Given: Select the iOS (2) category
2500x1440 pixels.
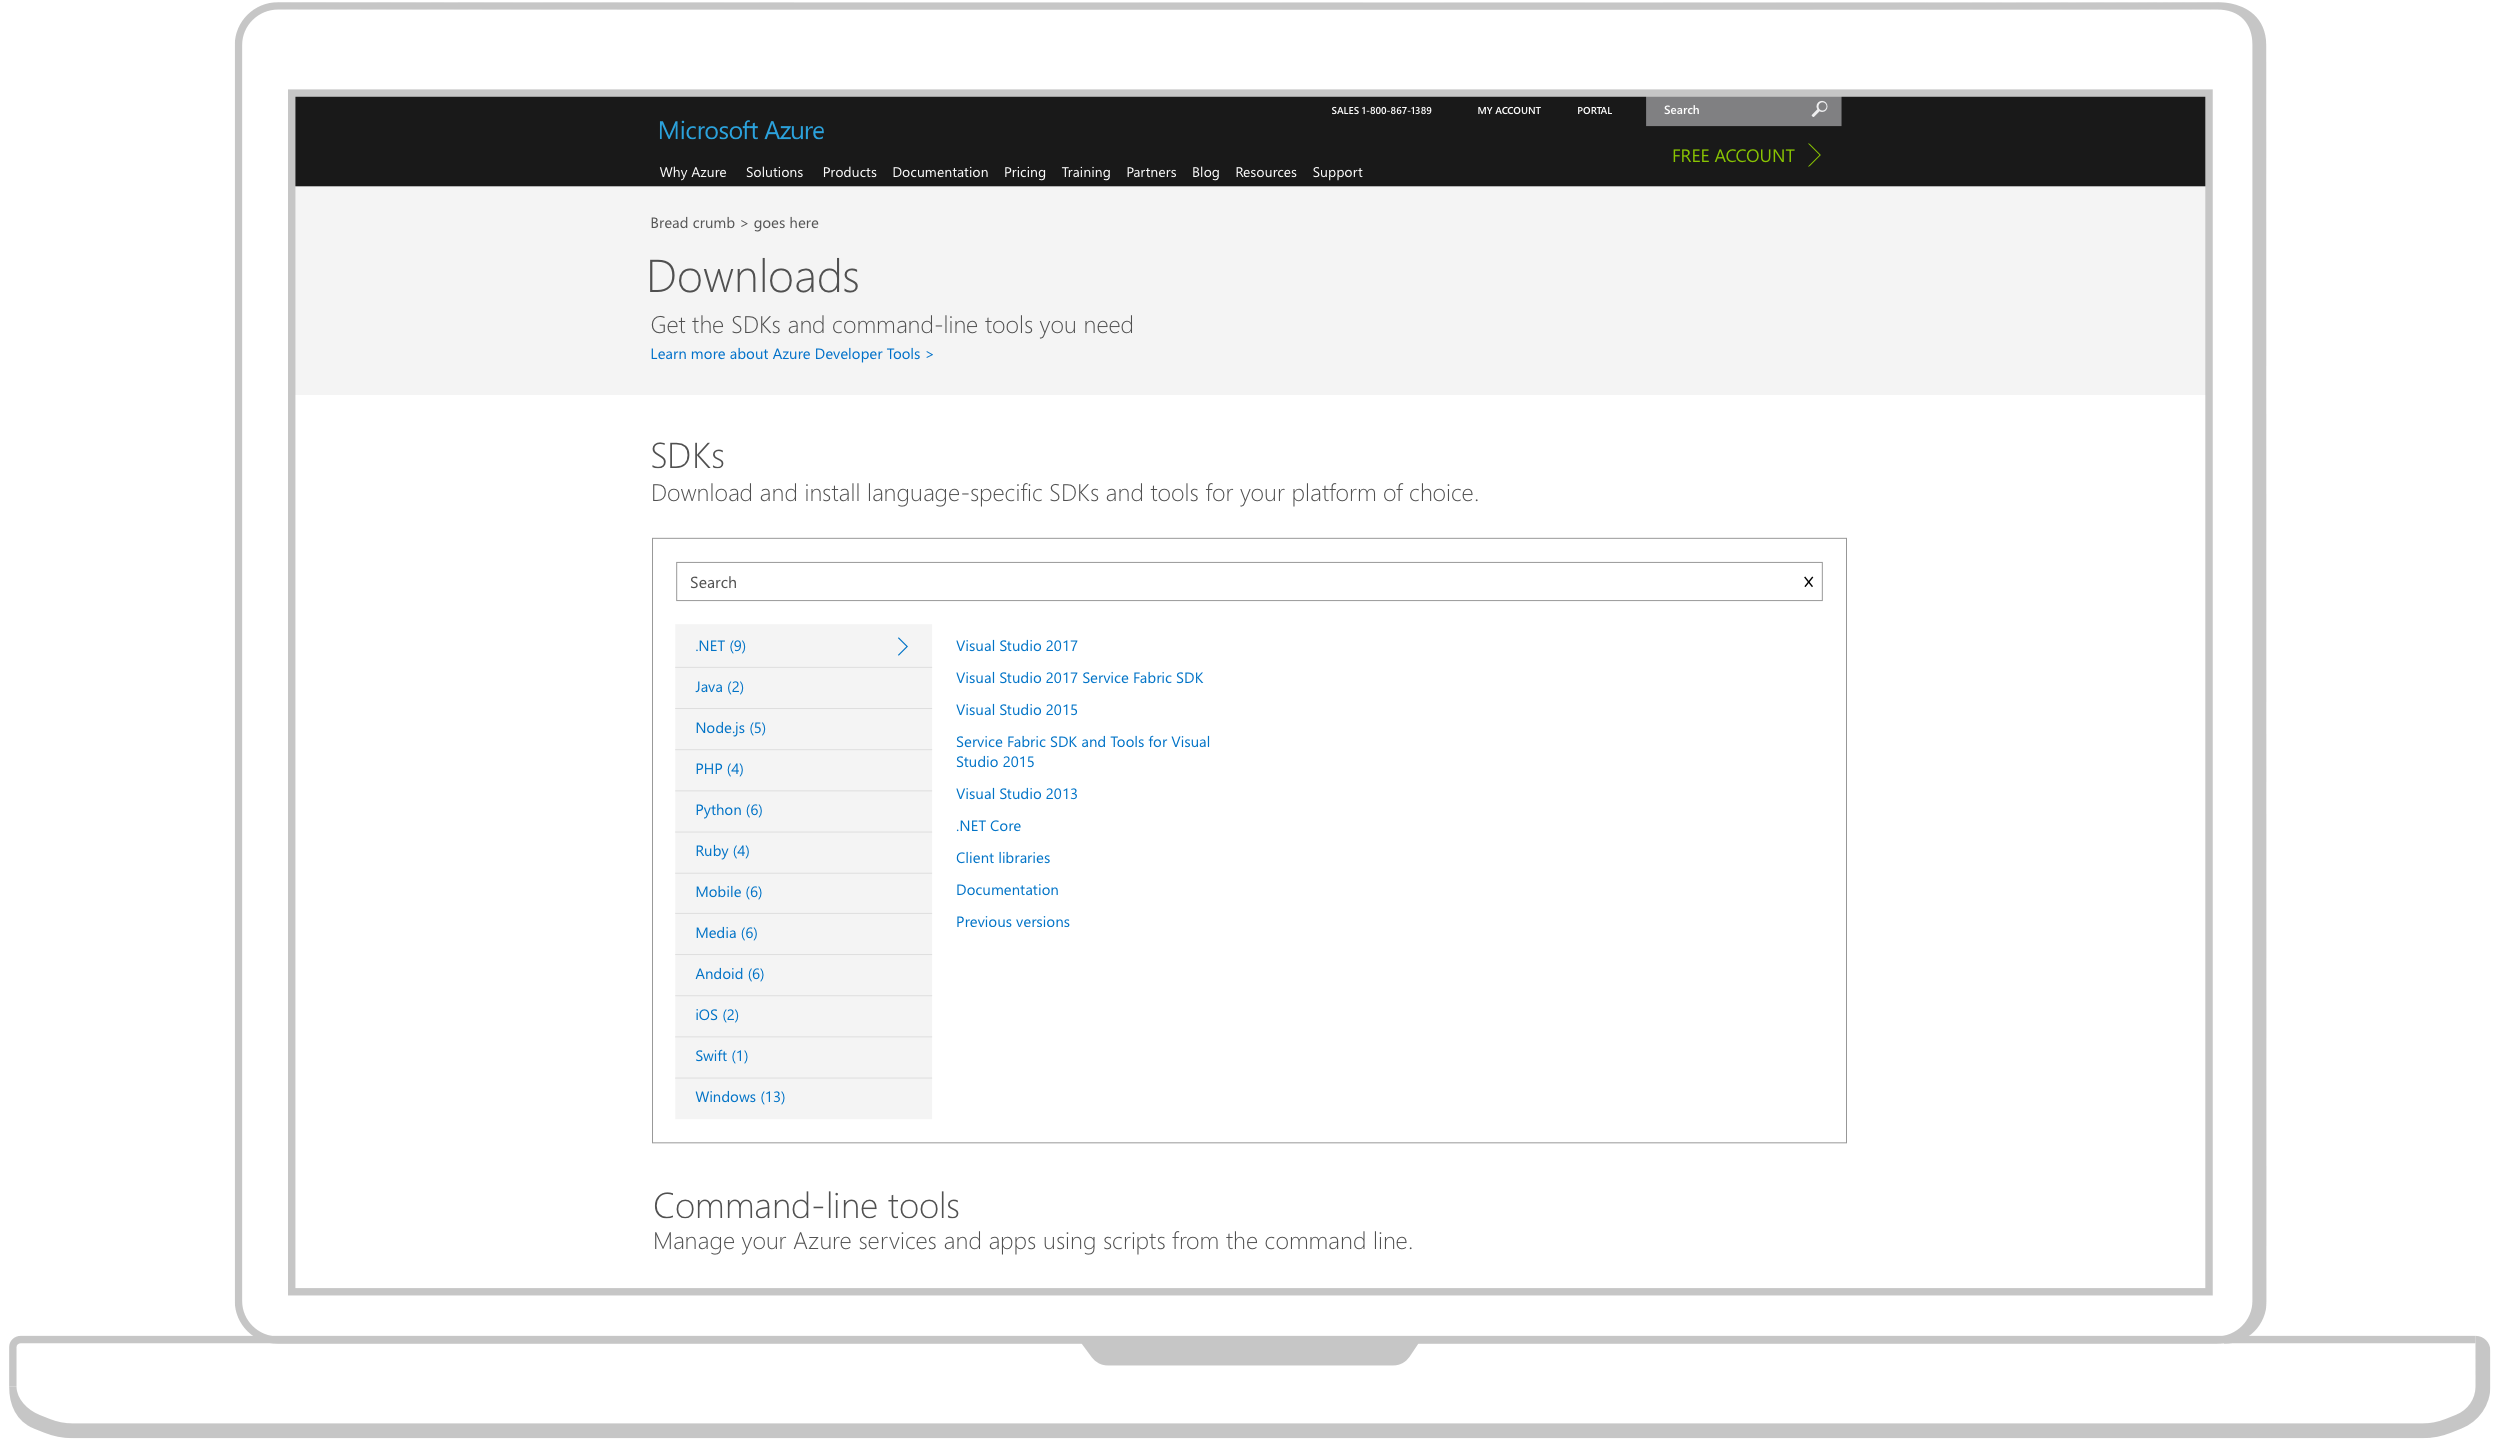Looking at the screenshot, I should point(803,1015).
